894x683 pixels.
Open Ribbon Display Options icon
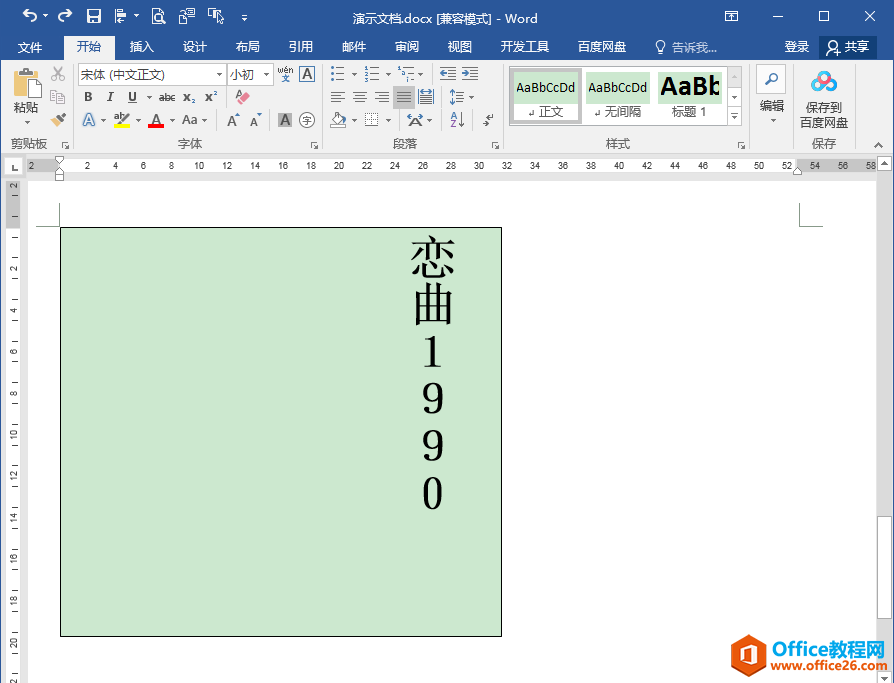tap(732, 17)
